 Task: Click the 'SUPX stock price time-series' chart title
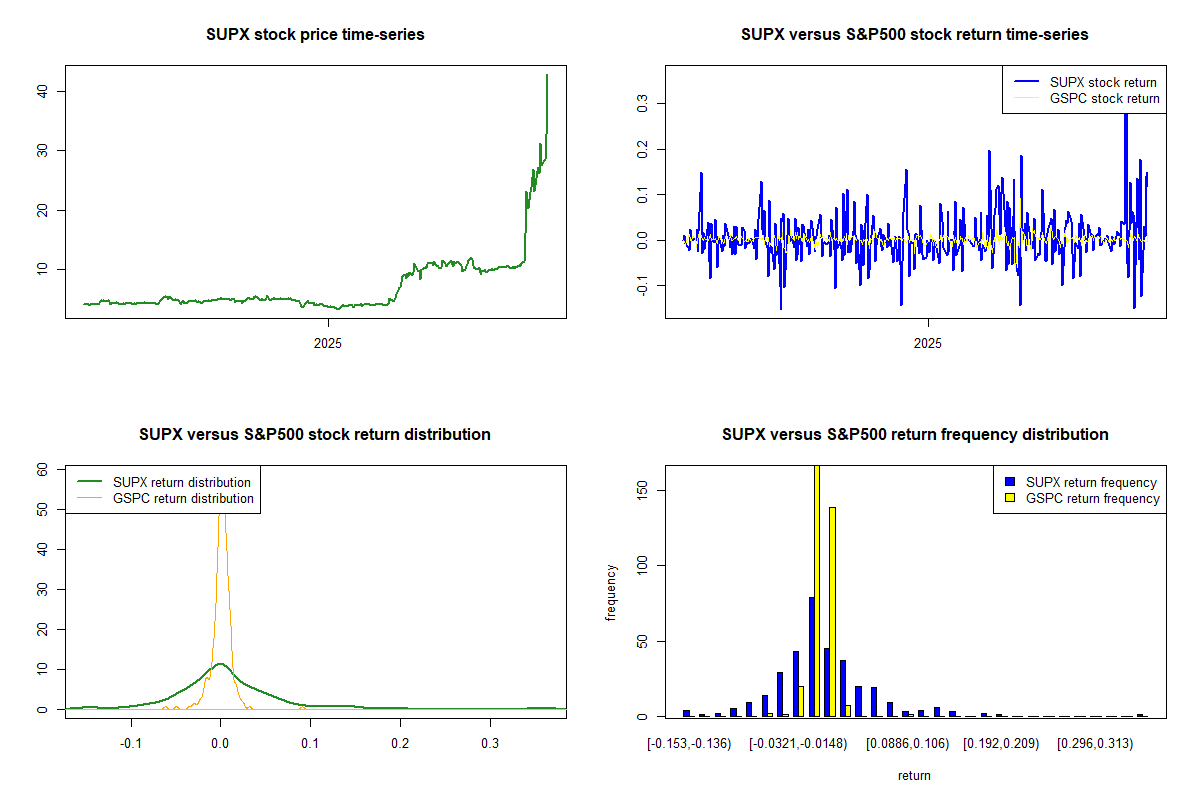click(x=315, y=35)
